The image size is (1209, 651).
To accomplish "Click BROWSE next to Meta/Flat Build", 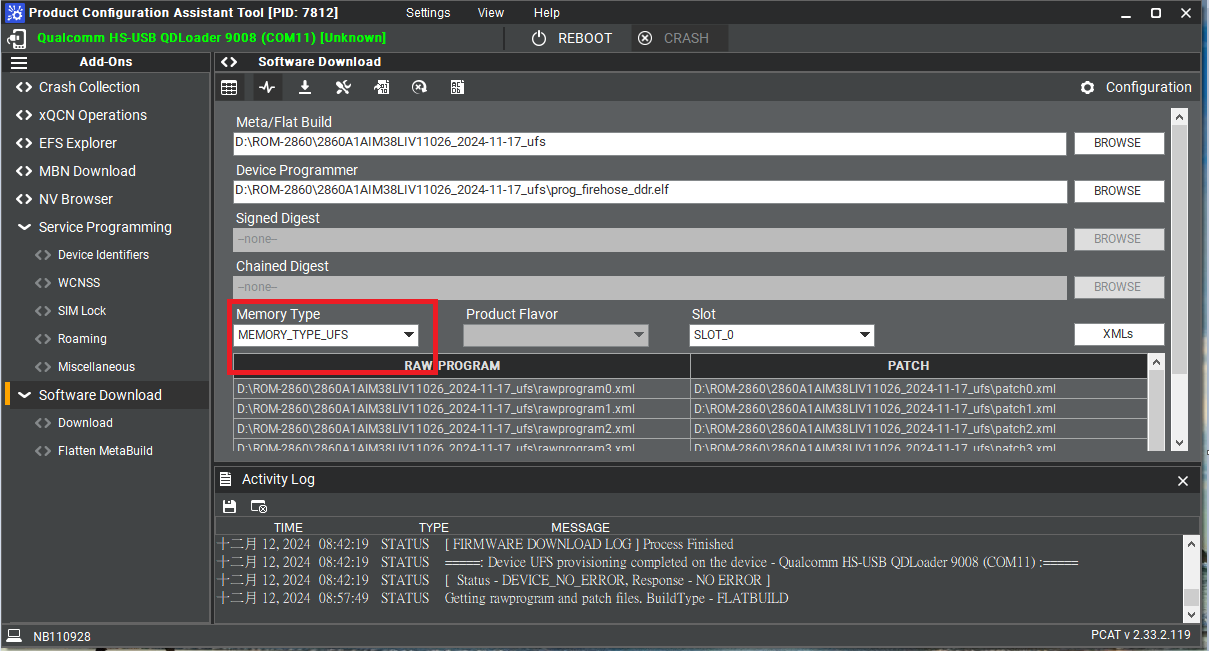I will pyautogui.click(x=1119, y=143).
